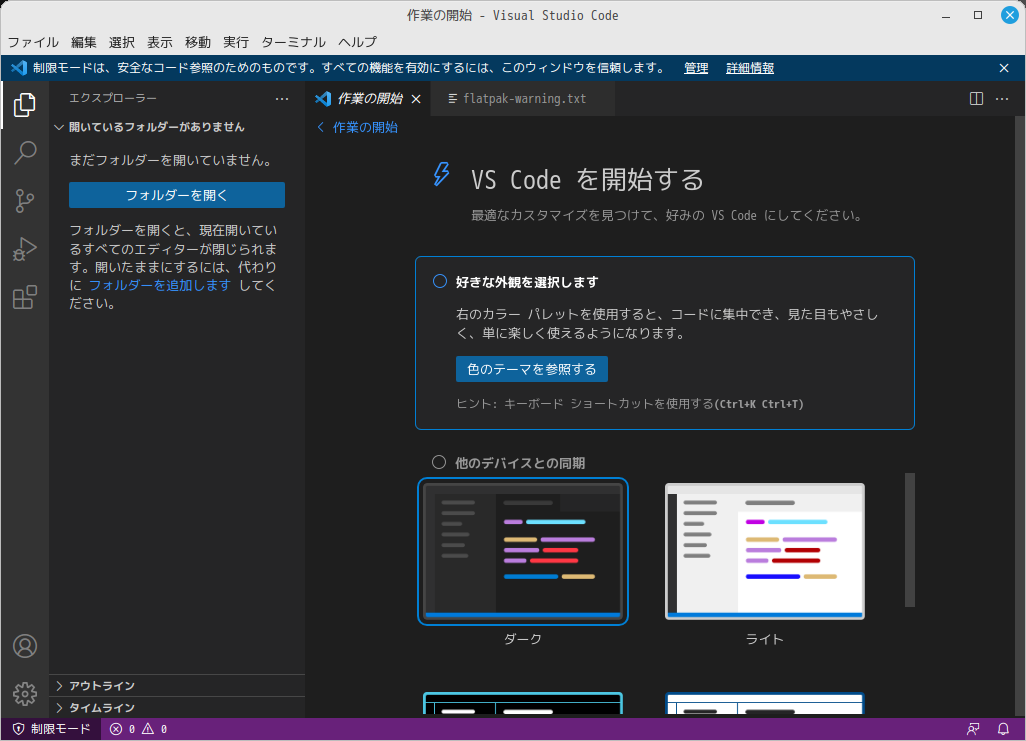Screen dimensions: 1026x741
Task: Open the Search view in activity bar
Action: click(25, 153)
